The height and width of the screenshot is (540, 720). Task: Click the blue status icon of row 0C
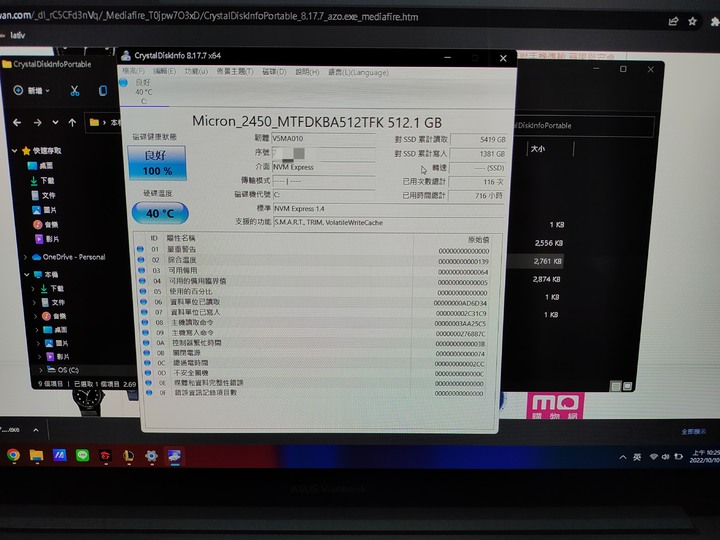147,363
